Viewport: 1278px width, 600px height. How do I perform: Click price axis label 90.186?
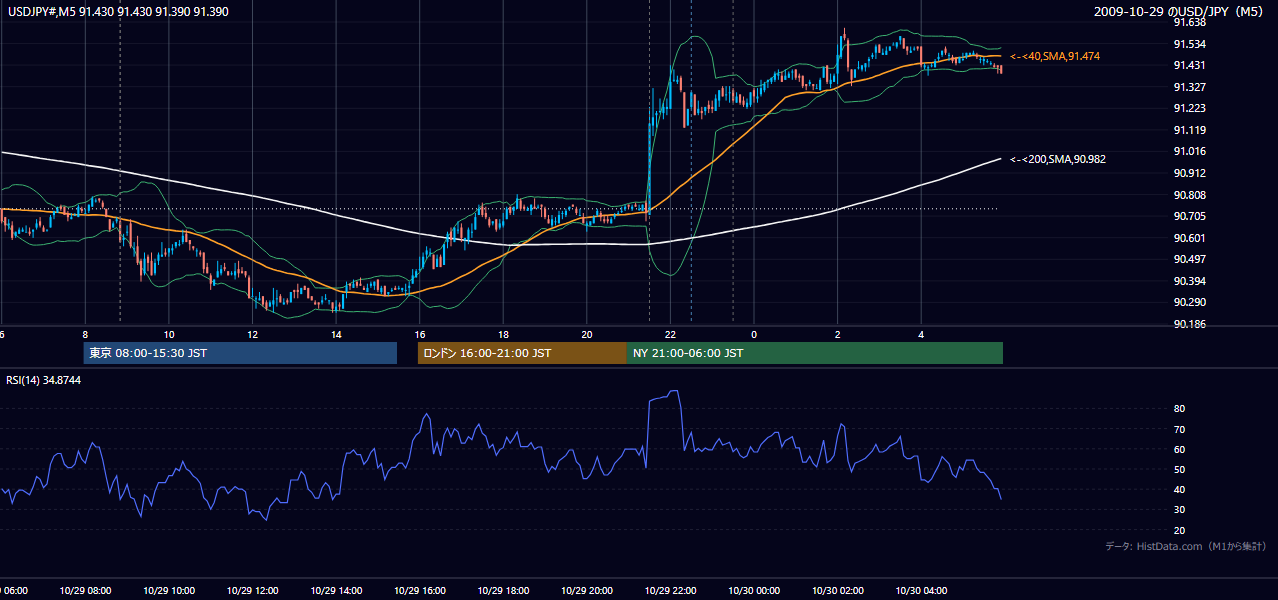tap(1189, 324)
